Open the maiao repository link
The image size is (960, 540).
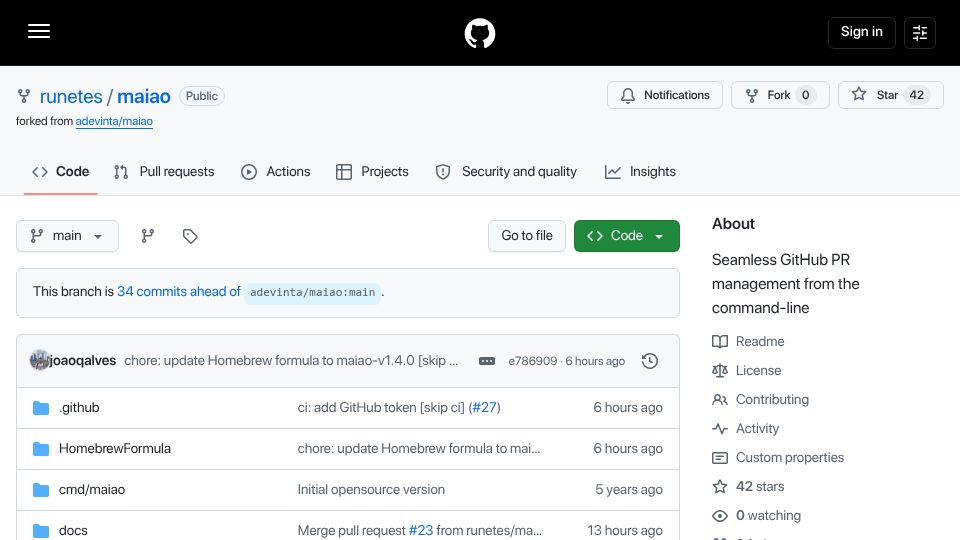[144, 96]
